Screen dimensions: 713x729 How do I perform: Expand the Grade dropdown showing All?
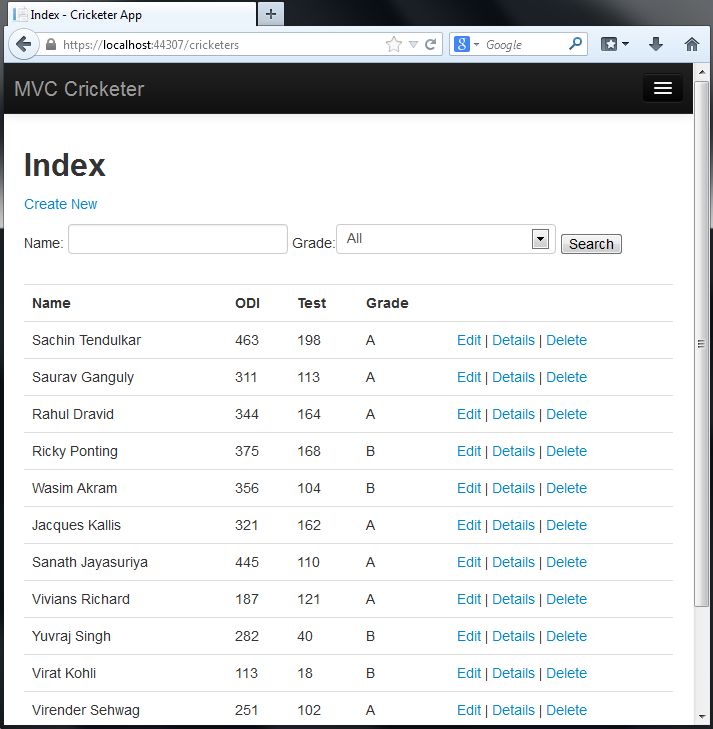pyautogui.click(x=446, y=239)
